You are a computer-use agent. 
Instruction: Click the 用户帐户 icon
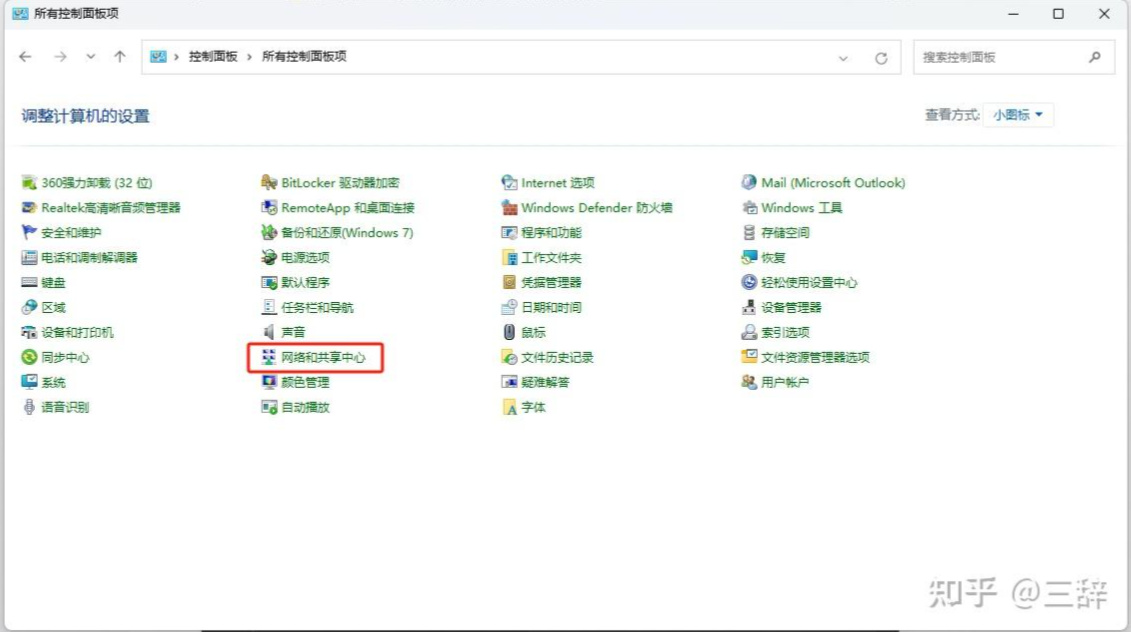point(749,382)
